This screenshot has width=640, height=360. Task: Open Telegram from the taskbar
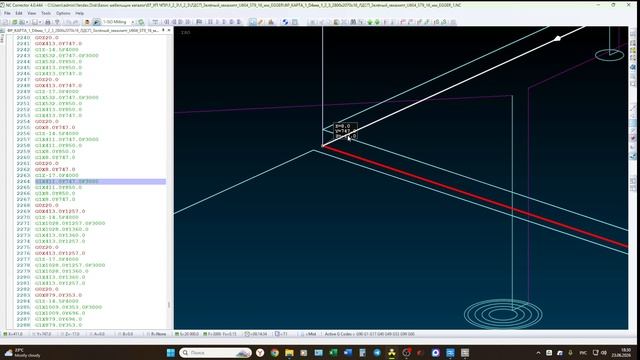coord(377,353)
